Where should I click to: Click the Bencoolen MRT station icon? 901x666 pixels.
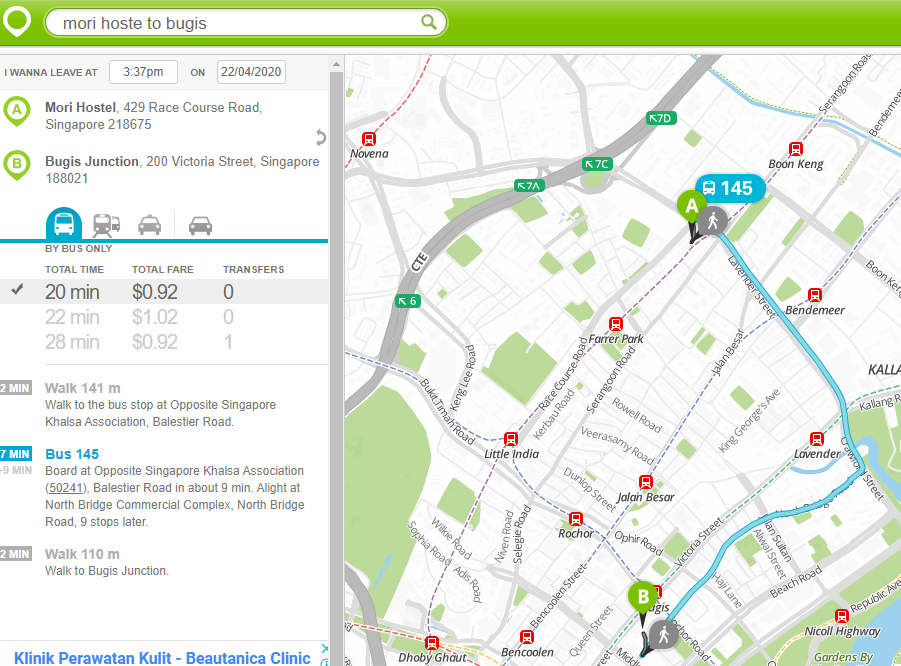(x=526, y=637)
